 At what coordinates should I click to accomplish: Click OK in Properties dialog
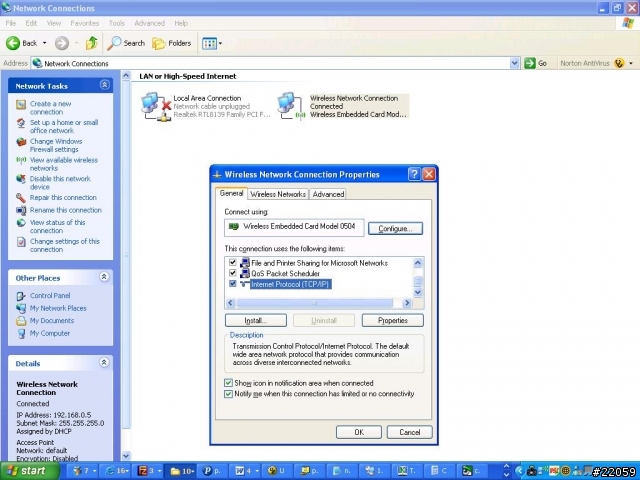[359, 432]
